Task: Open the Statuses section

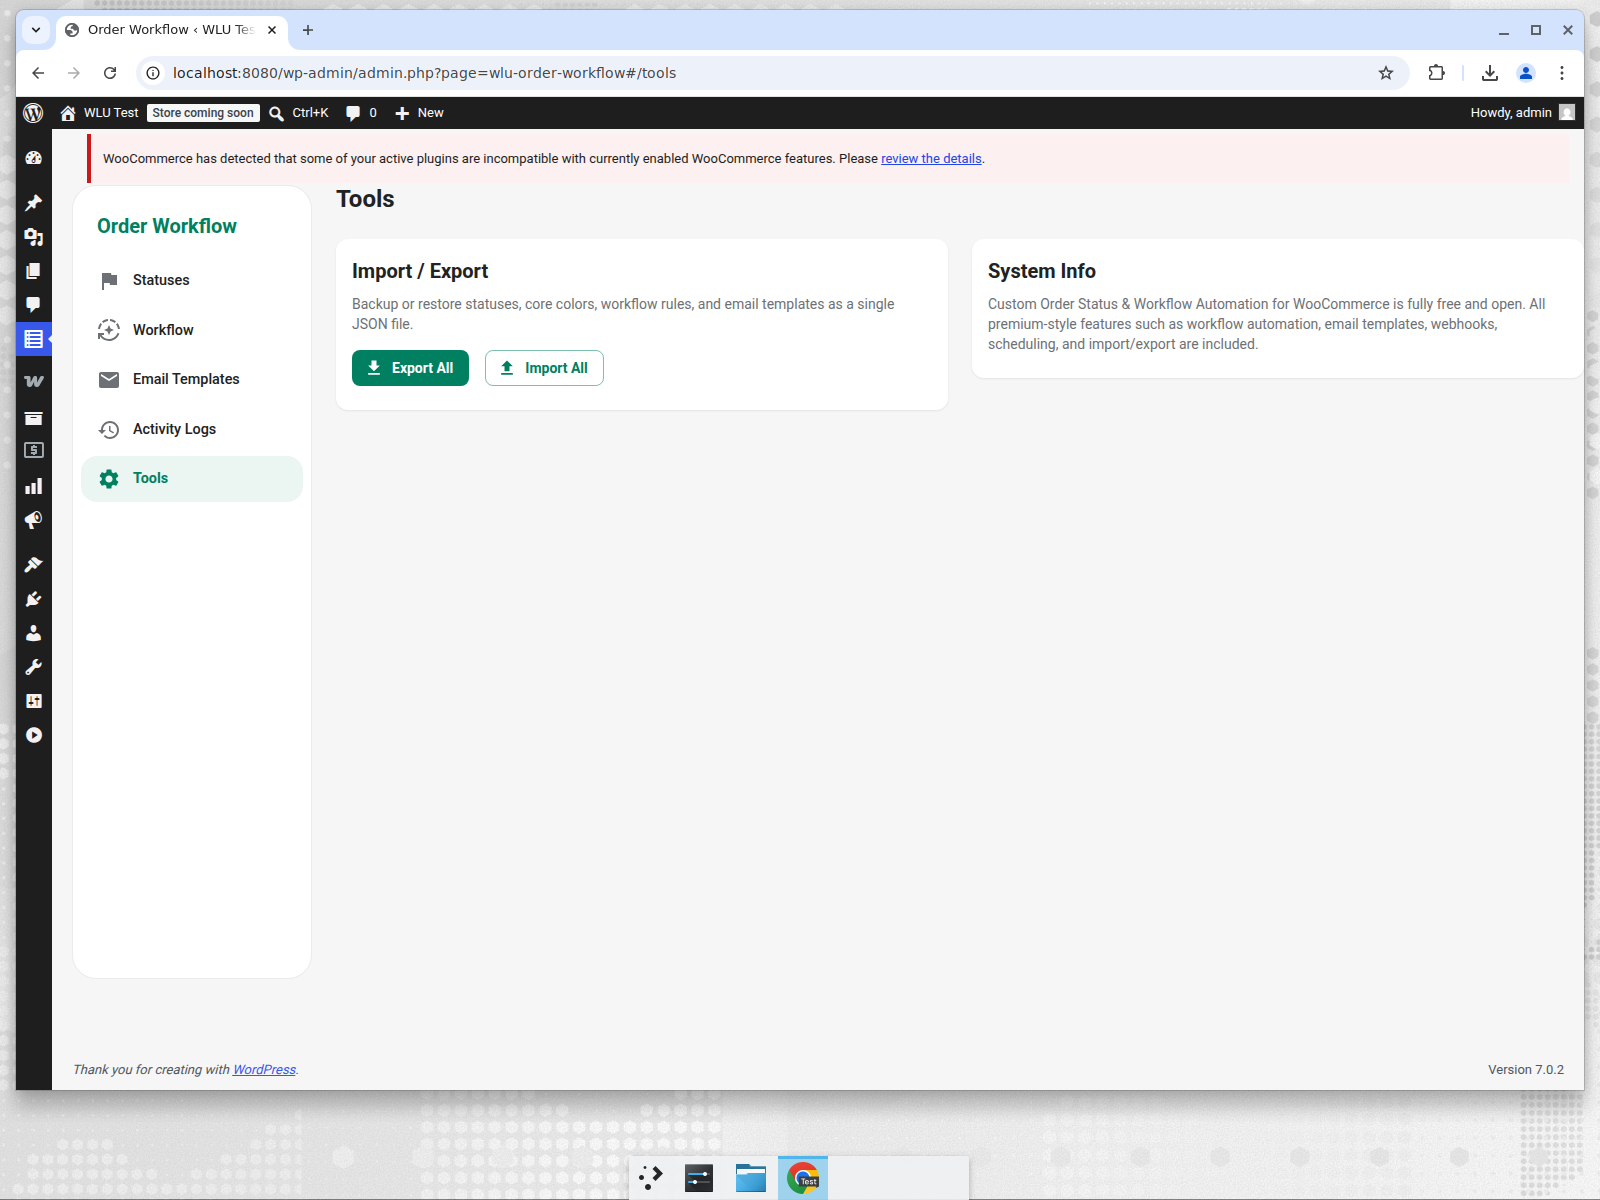Action: point(192,280)
